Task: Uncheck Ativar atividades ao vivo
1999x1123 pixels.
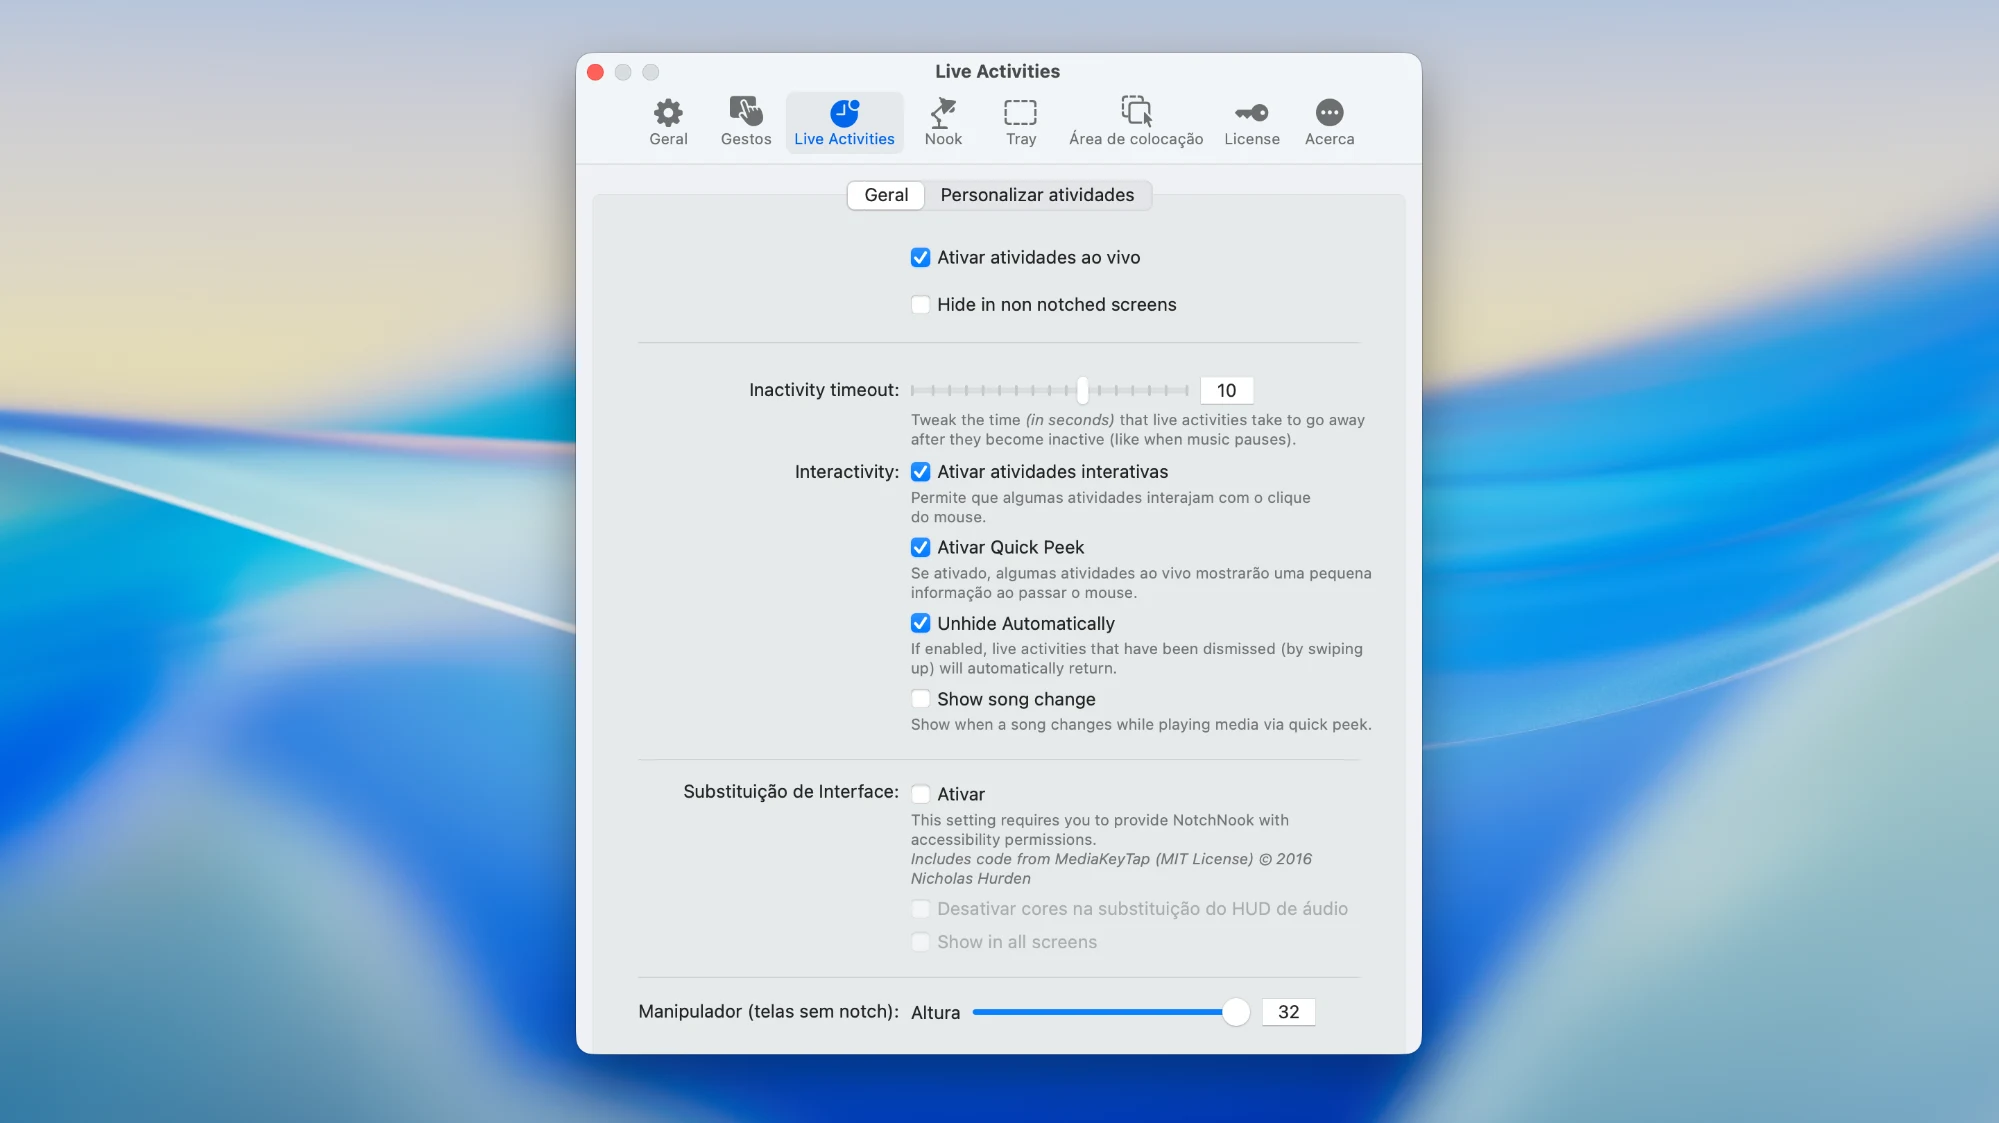Action: [x=920, y=258]
